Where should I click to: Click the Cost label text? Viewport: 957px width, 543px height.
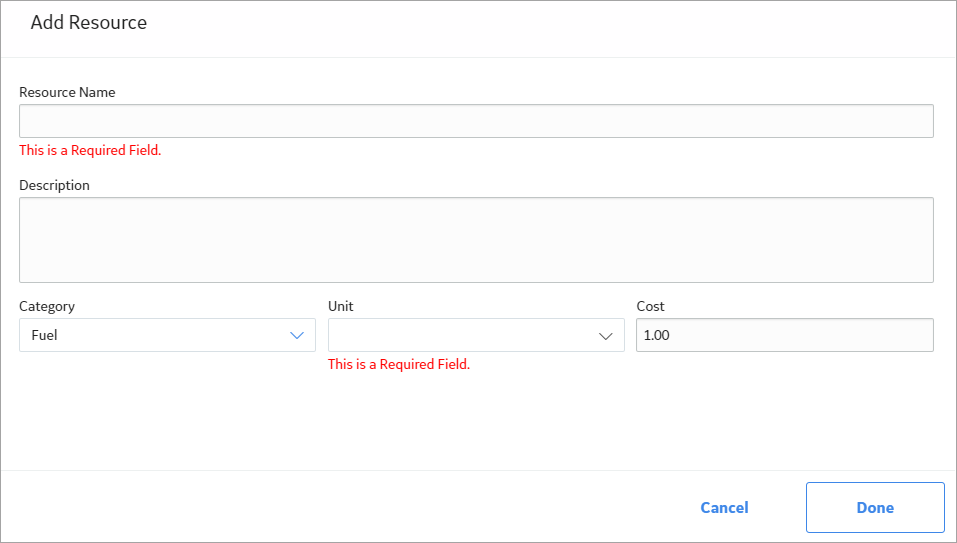[651, 306]
